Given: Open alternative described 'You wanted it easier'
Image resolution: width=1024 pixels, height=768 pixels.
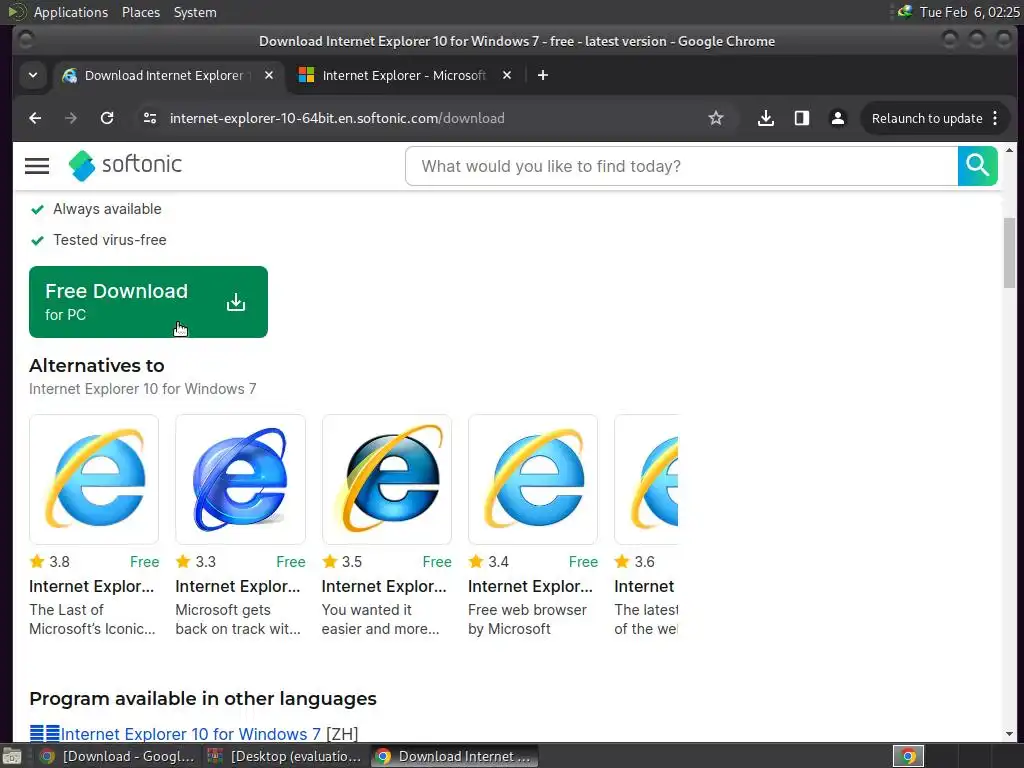Looking at the screenshot, I should (x=380, y=619).
